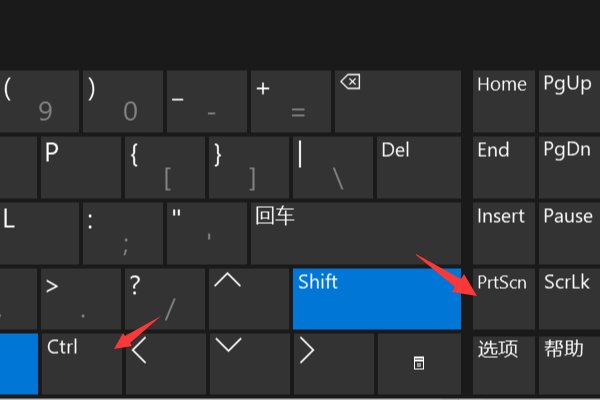Tap the up arrow key
Image resolution: width=600 pixels, height=400 pixels.
click(248, 298)
